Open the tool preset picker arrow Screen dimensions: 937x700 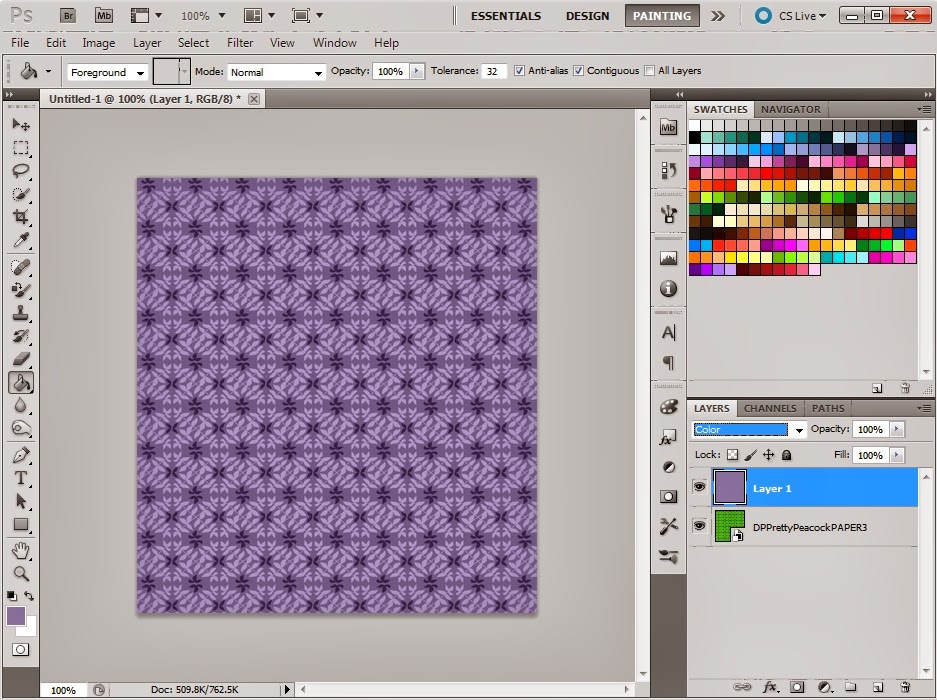(48, 72)
